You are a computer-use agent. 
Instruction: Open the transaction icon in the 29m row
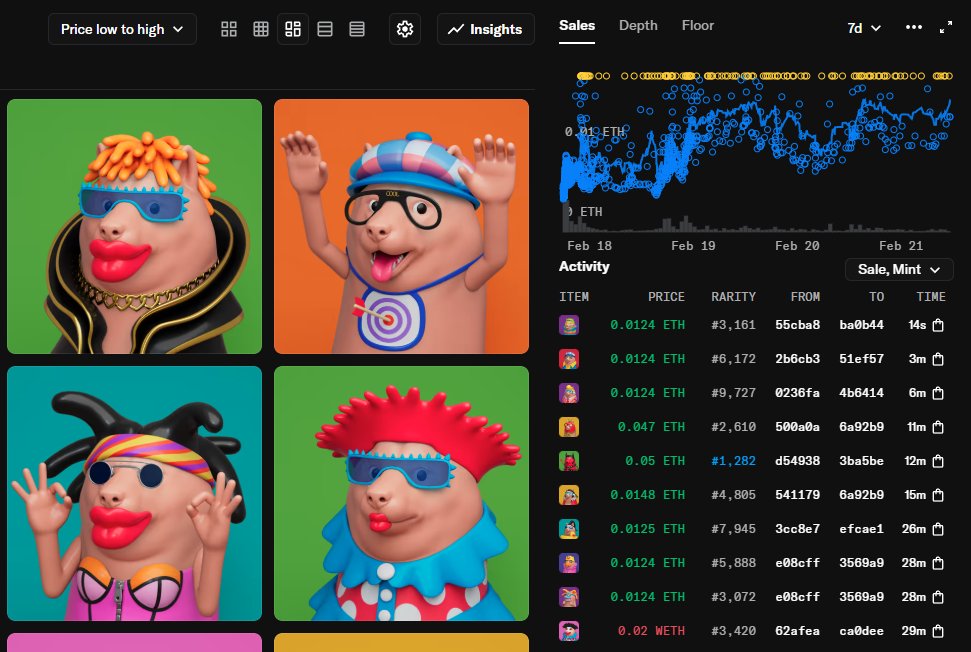click(938, 631)
